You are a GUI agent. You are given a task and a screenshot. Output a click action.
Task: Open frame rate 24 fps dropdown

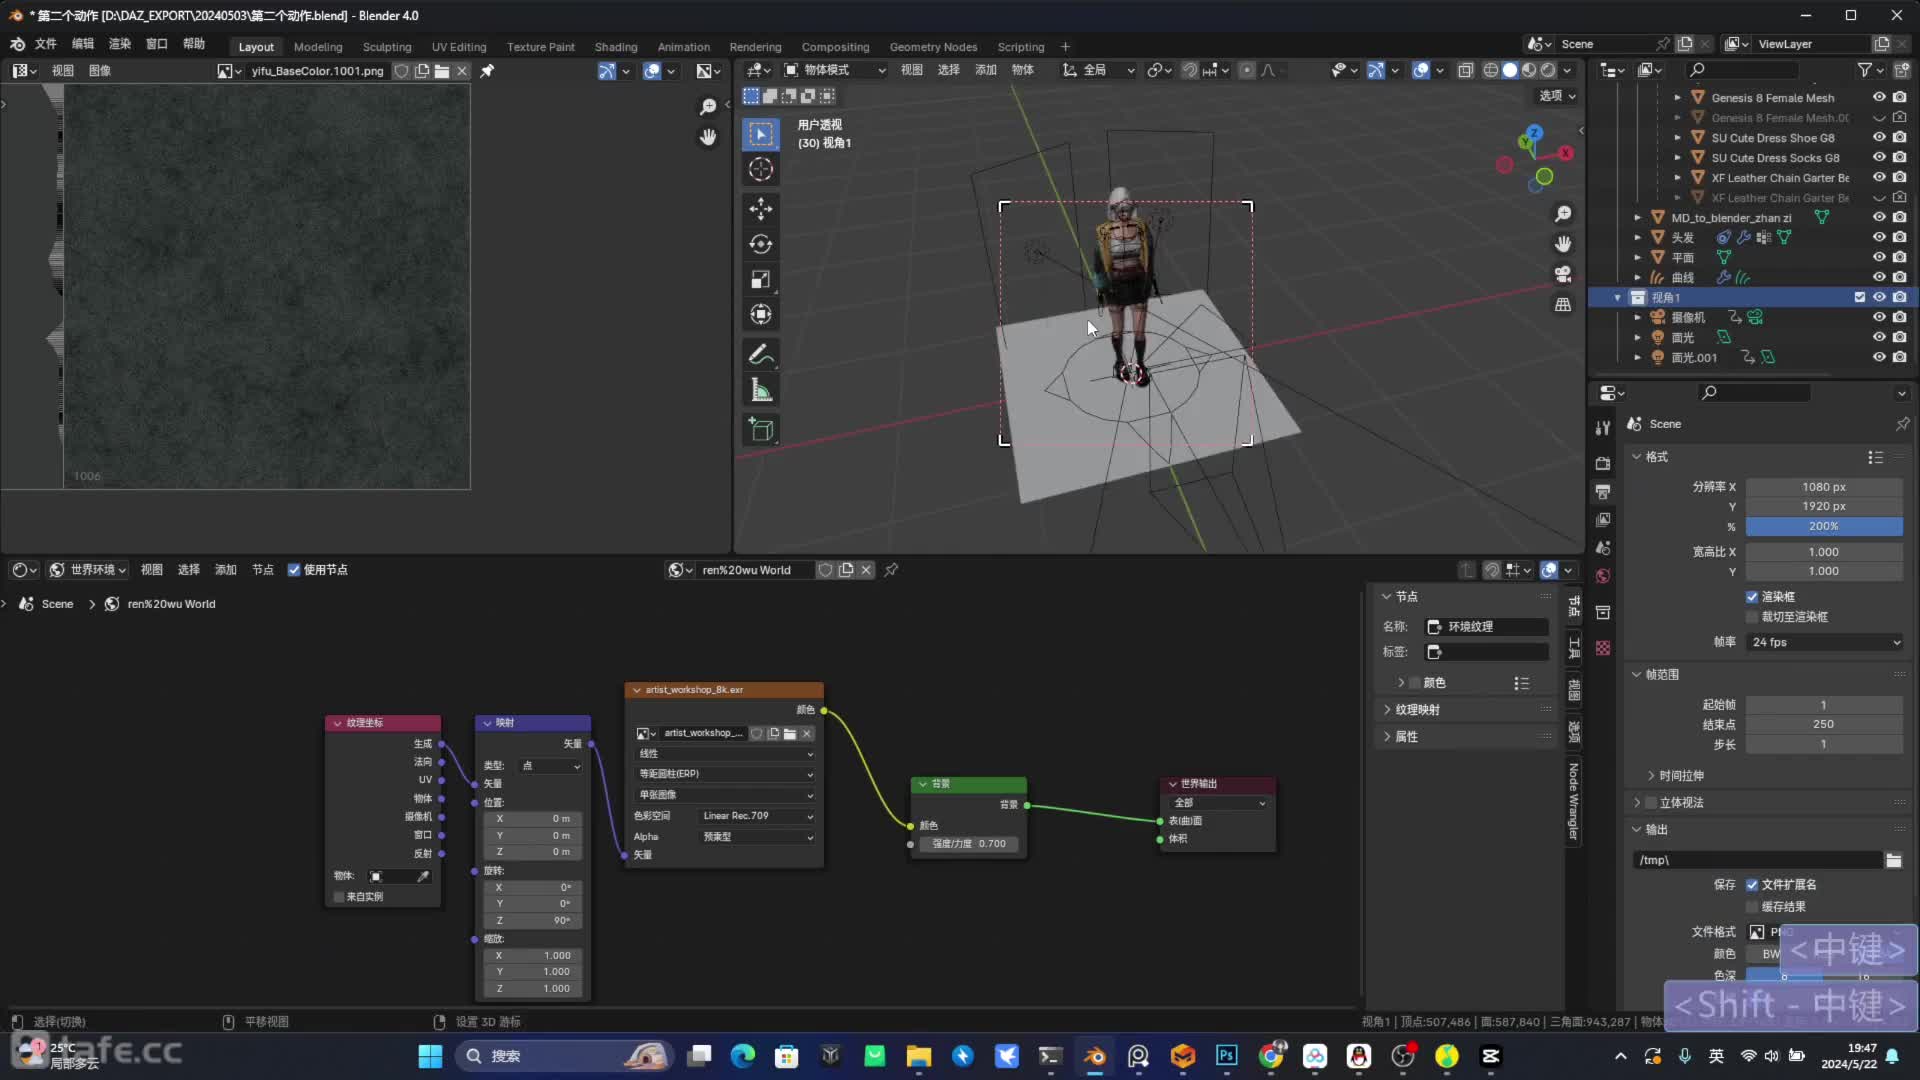(1824, 642)
